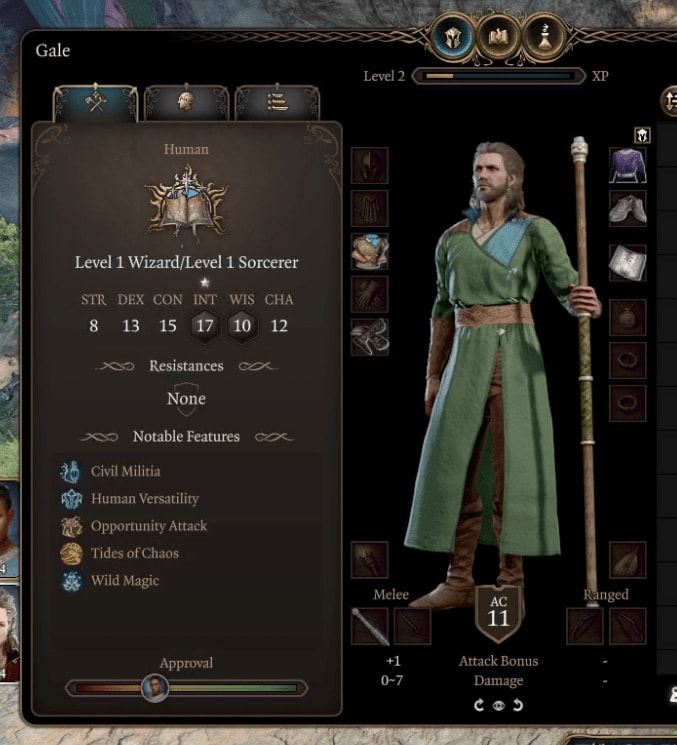This screenshot has width=677, height=745.
Task: Click the empty helmet equipment slot
Action: tap(370, 165)
